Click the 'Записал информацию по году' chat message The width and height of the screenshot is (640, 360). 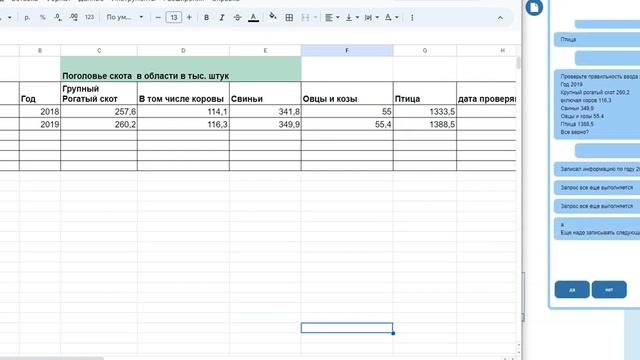click(x=597, y=169)
